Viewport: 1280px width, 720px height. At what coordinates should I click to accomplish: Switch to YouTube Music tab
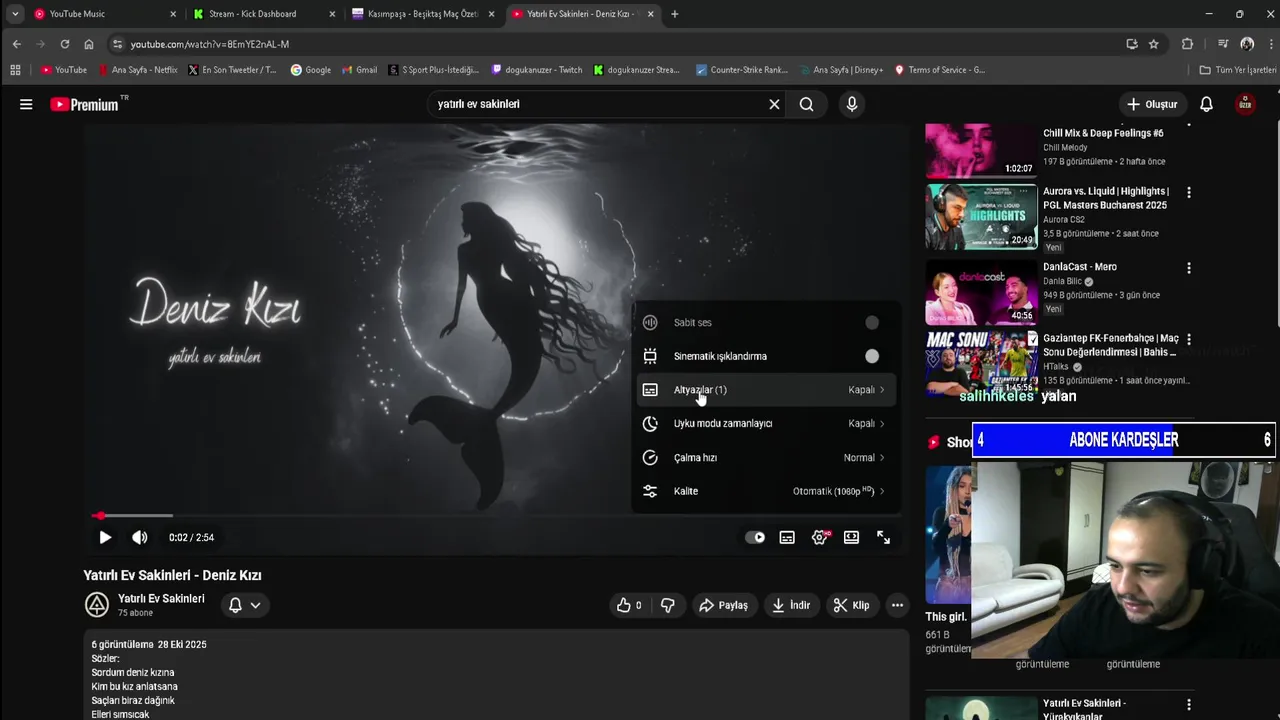[104, 14]
